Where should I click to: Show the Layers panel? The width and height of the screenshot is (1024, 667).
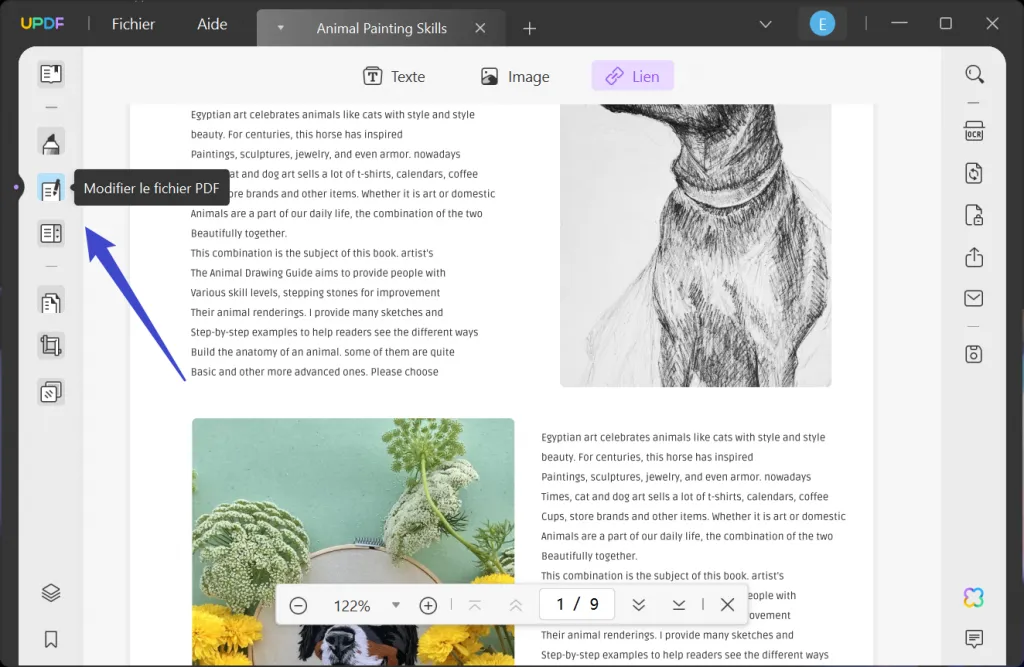(x=51, y=593)
